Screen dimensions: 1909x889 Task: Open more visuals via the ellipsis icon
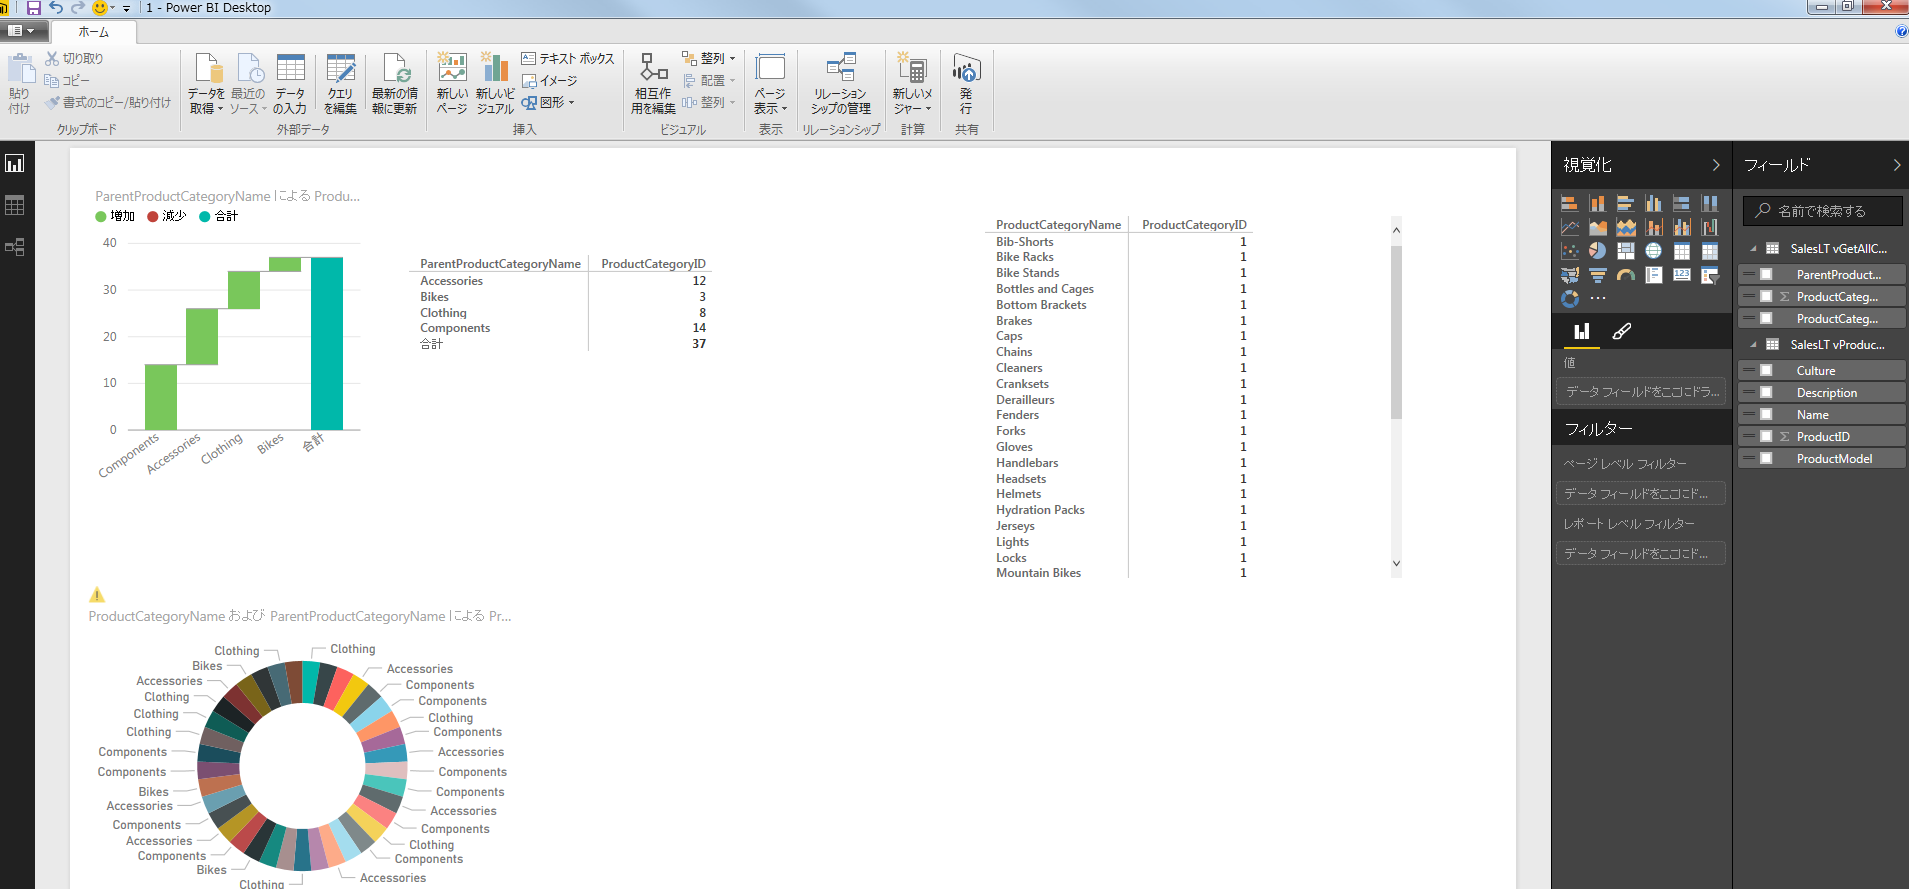click(1598, 298)
